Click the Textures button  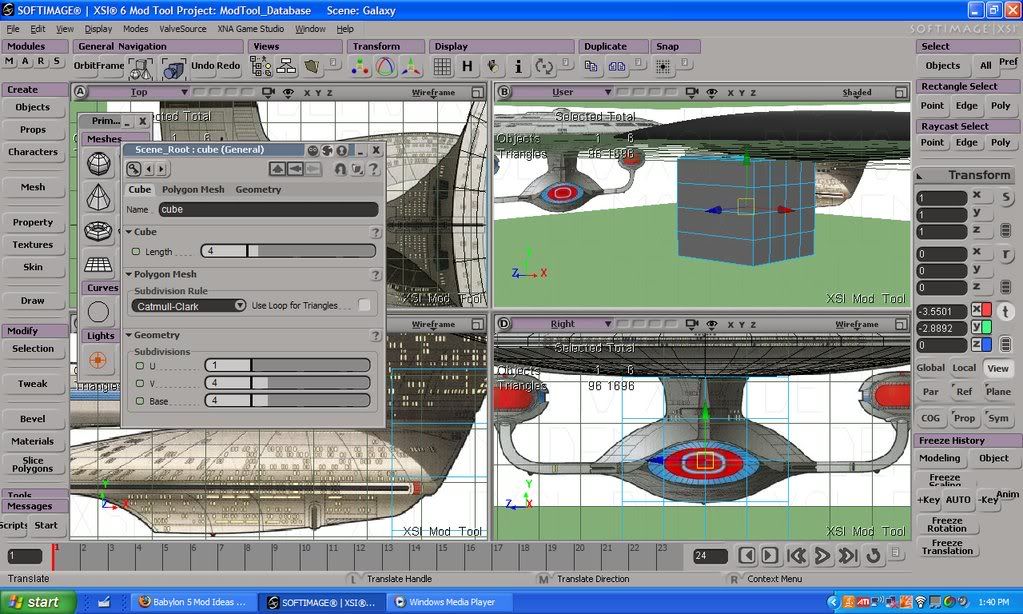33,245
